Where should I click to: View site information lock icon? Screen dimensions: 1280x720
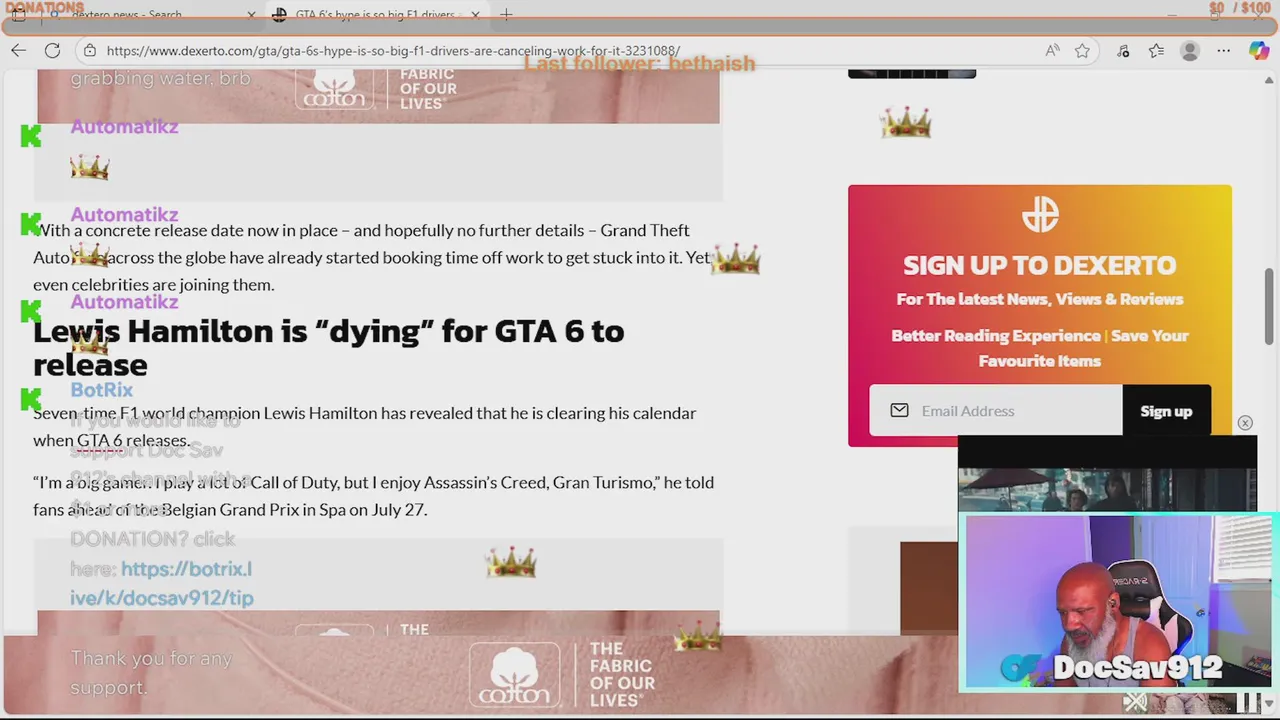tap(90, 50)
